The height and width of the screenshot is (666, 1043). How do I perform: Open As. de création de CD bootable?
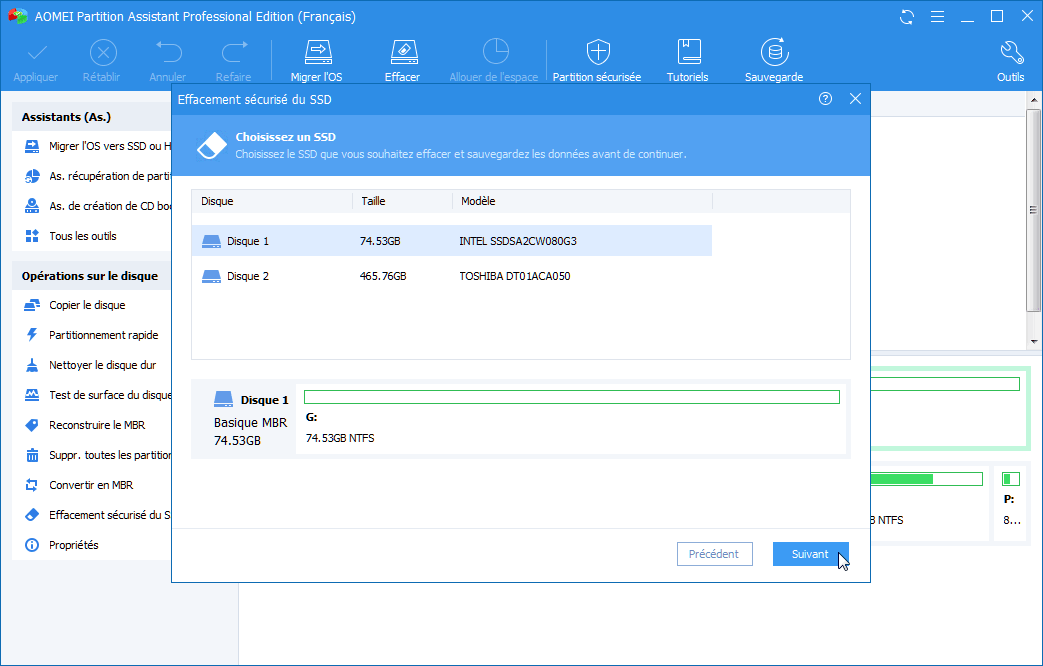[98, 206]
